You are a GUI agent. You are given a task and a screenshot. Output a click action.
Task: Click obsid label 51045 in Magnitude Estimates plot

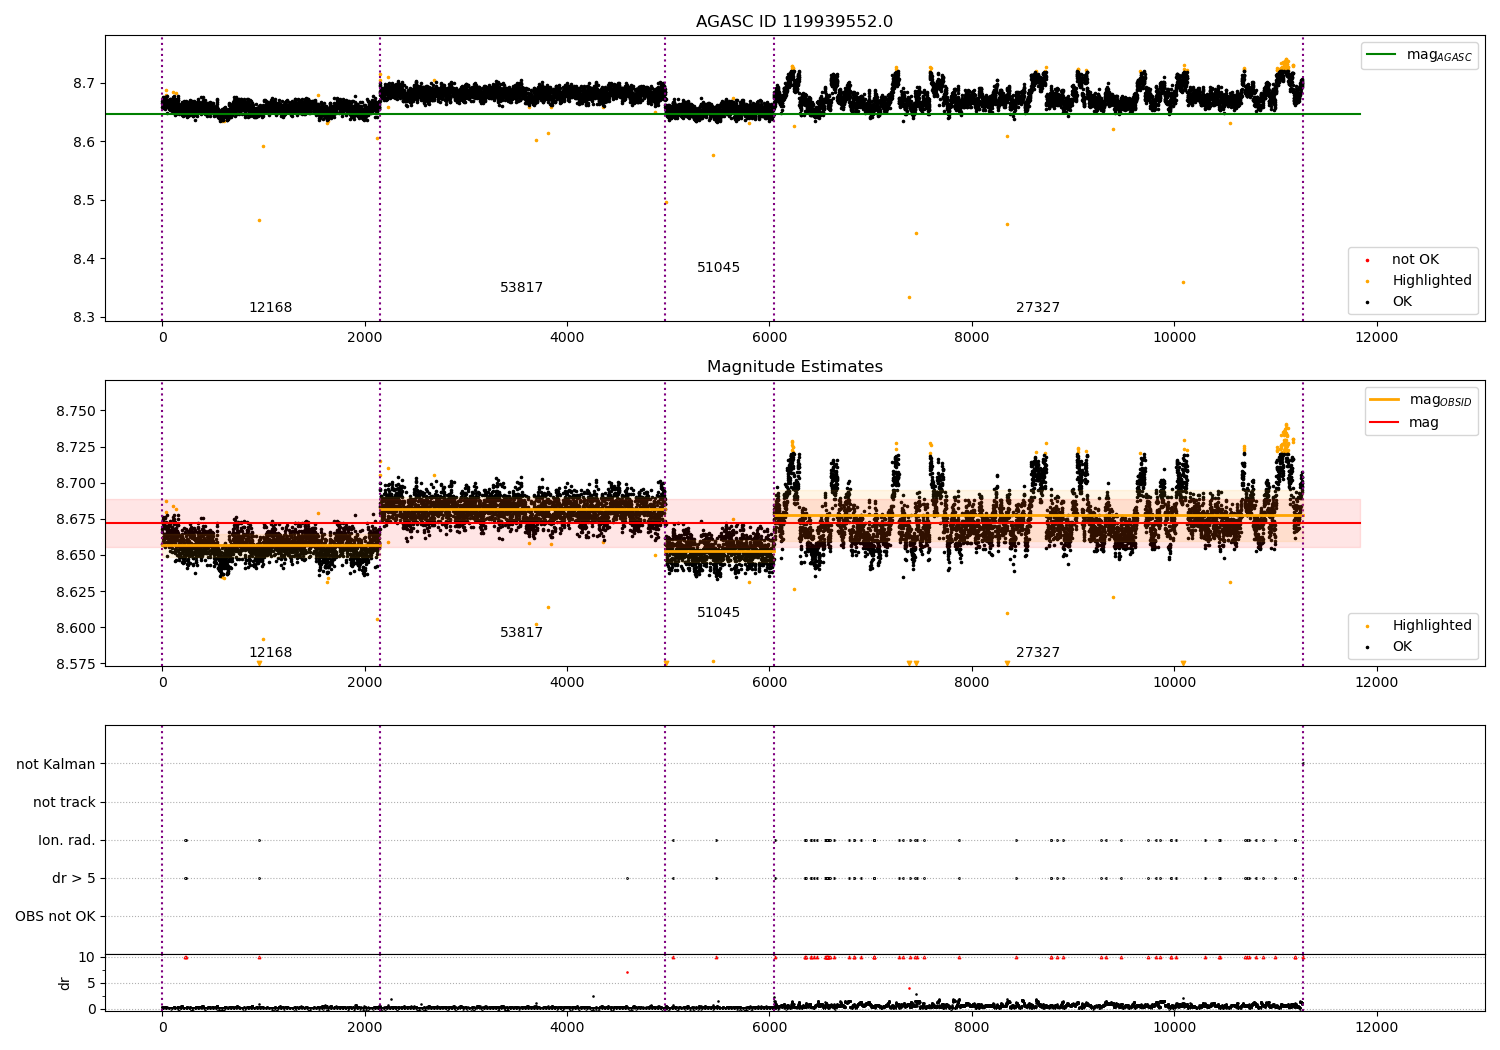(718, 613)
